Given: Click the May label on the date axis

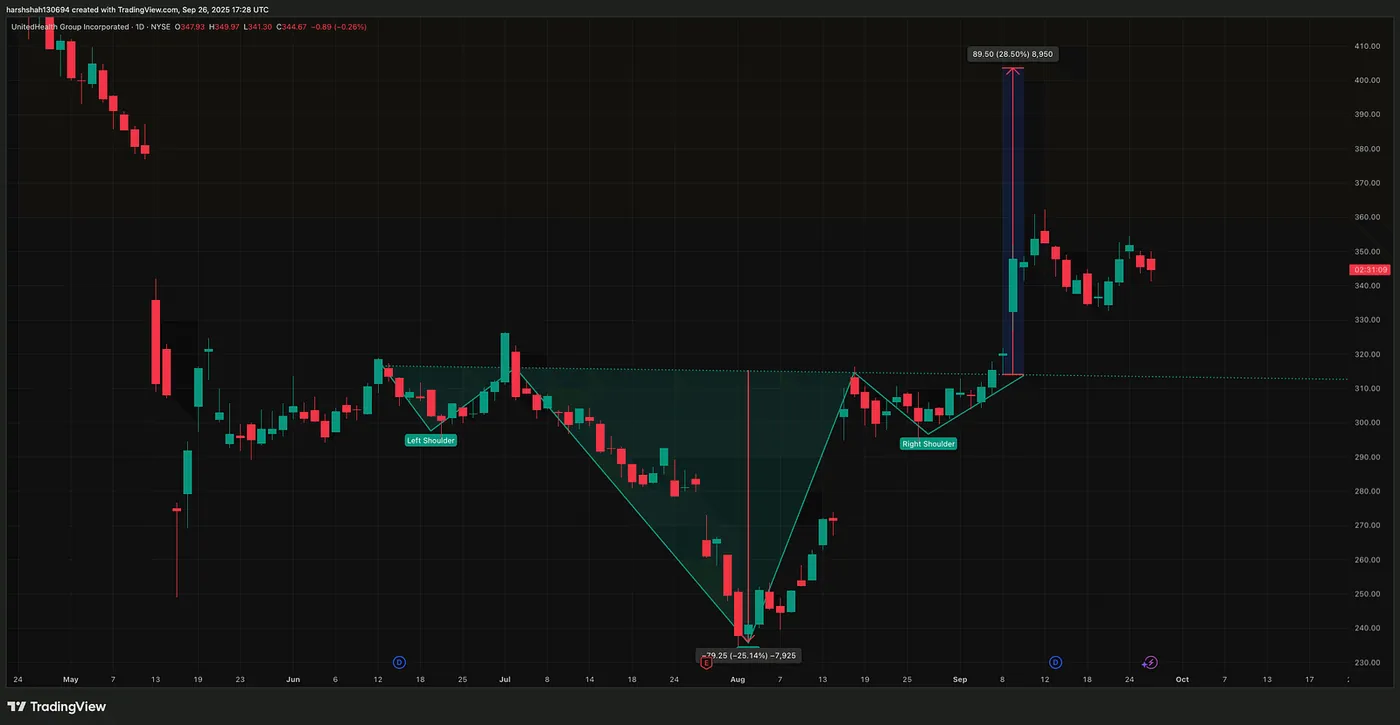Looking at the screenshot, I should coord(70,679).
